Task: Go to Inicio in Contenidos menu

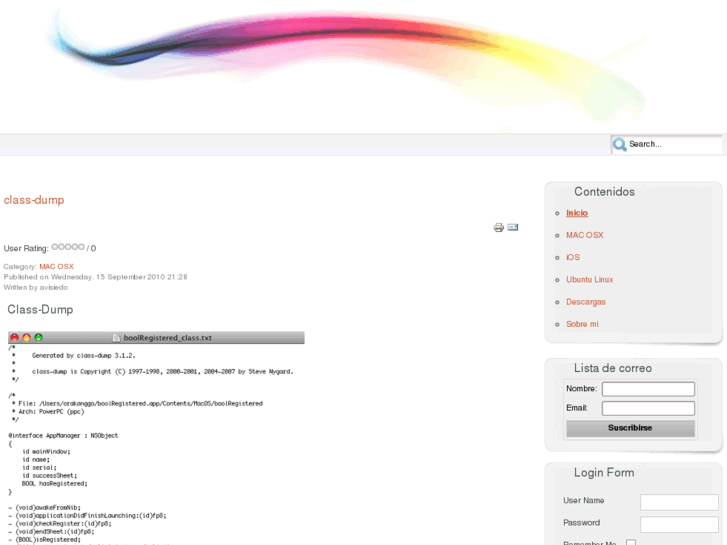Action: click(x=577, y=213)
